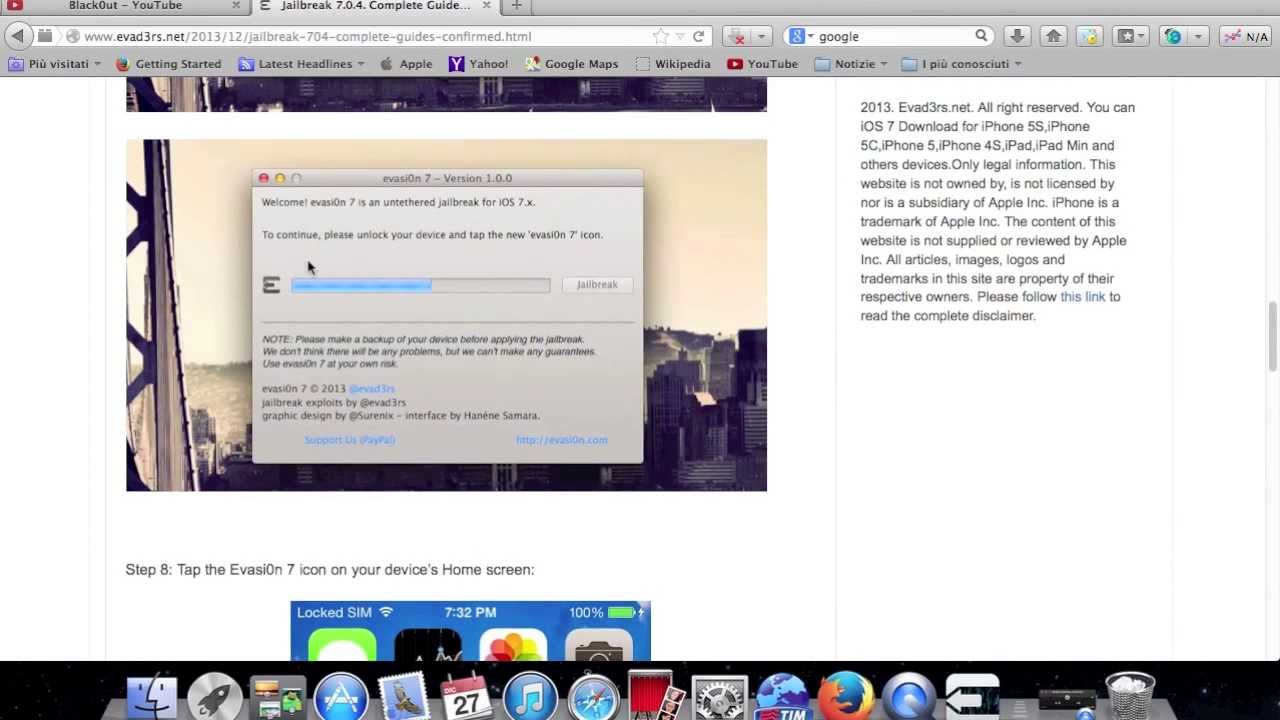Close the Jailbreak 7.0.4 guide tab

click(x=485, y=6)
